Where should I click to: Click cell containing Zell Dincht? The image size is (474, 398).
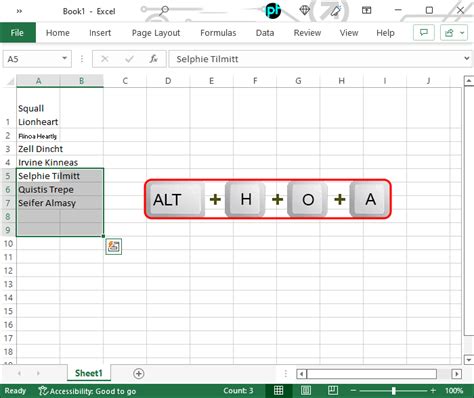pyautogui.click(x=38, y=149)
